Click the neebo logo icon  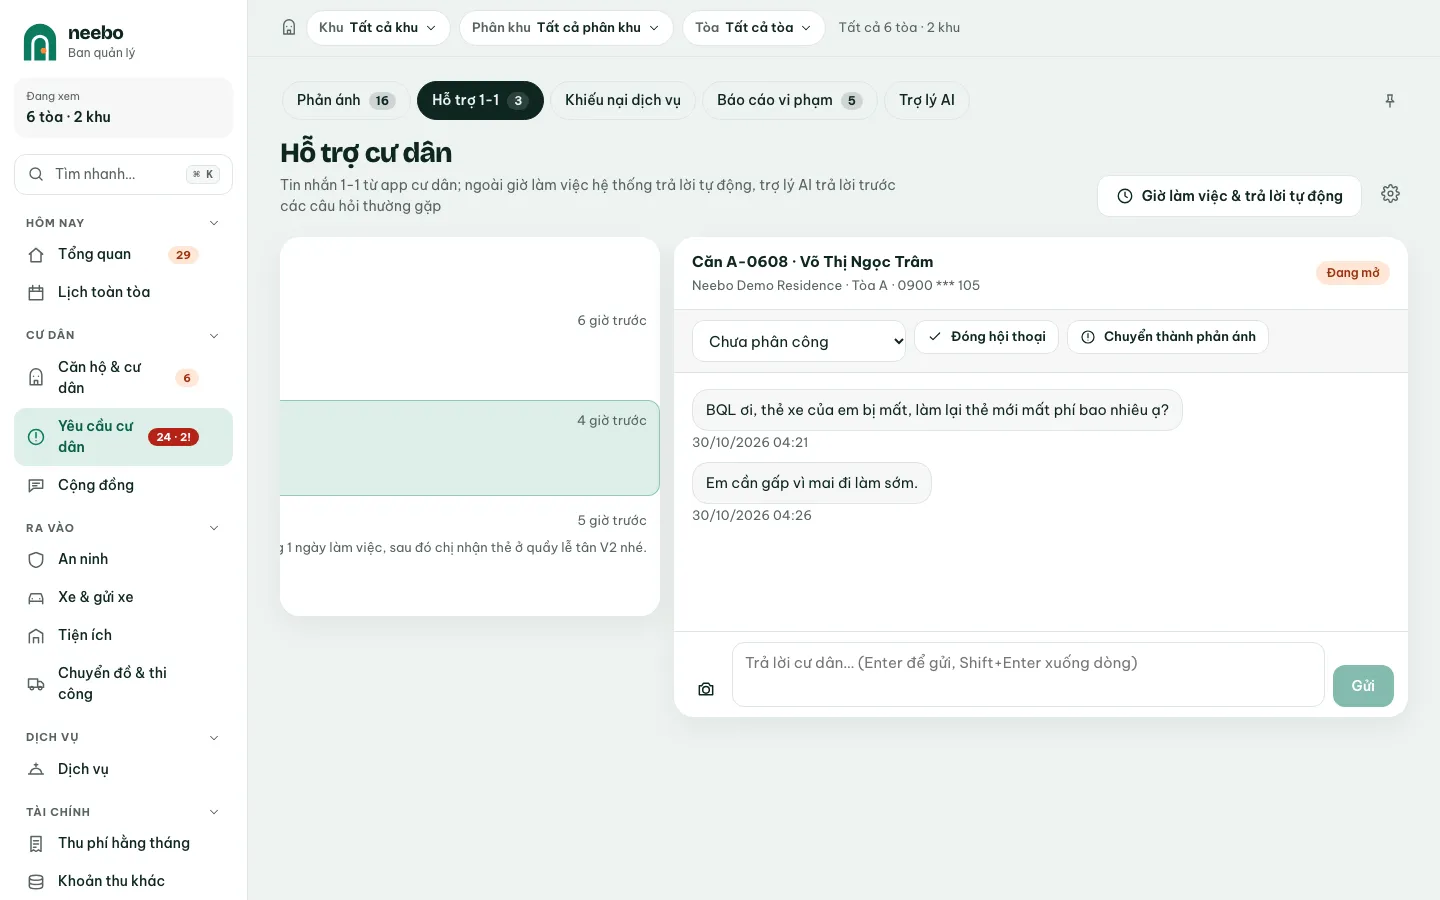(40, 42)
